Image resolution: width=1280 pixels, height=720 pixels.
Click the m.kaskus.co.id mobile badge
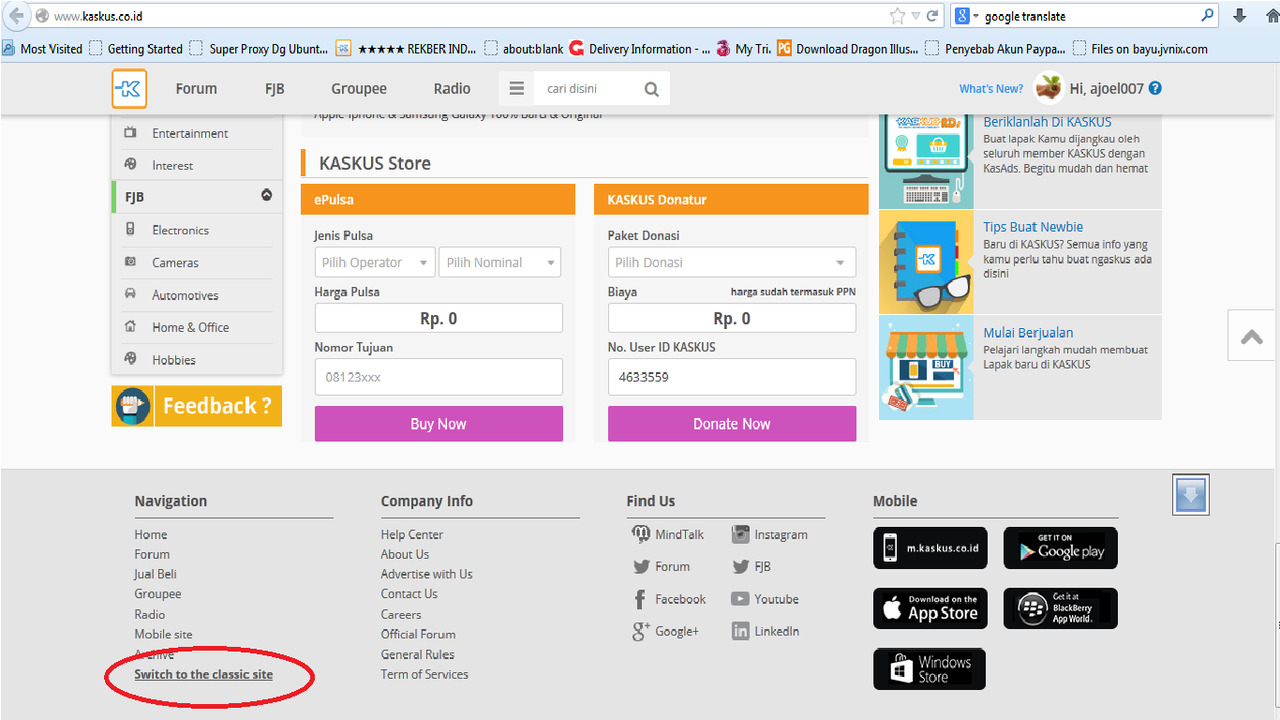[931, 548]
